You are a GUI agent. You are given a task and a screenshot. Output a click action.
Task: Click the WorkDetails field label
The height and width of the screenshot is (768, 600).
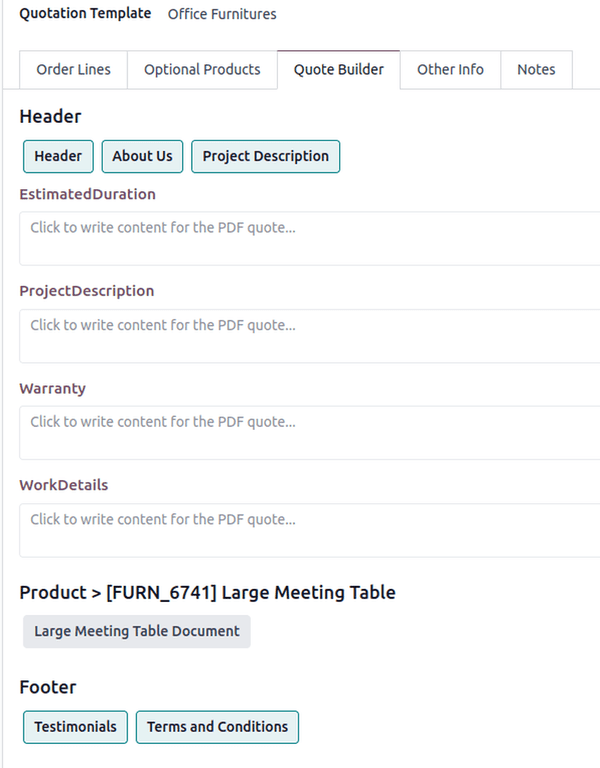tap(64, 485)
